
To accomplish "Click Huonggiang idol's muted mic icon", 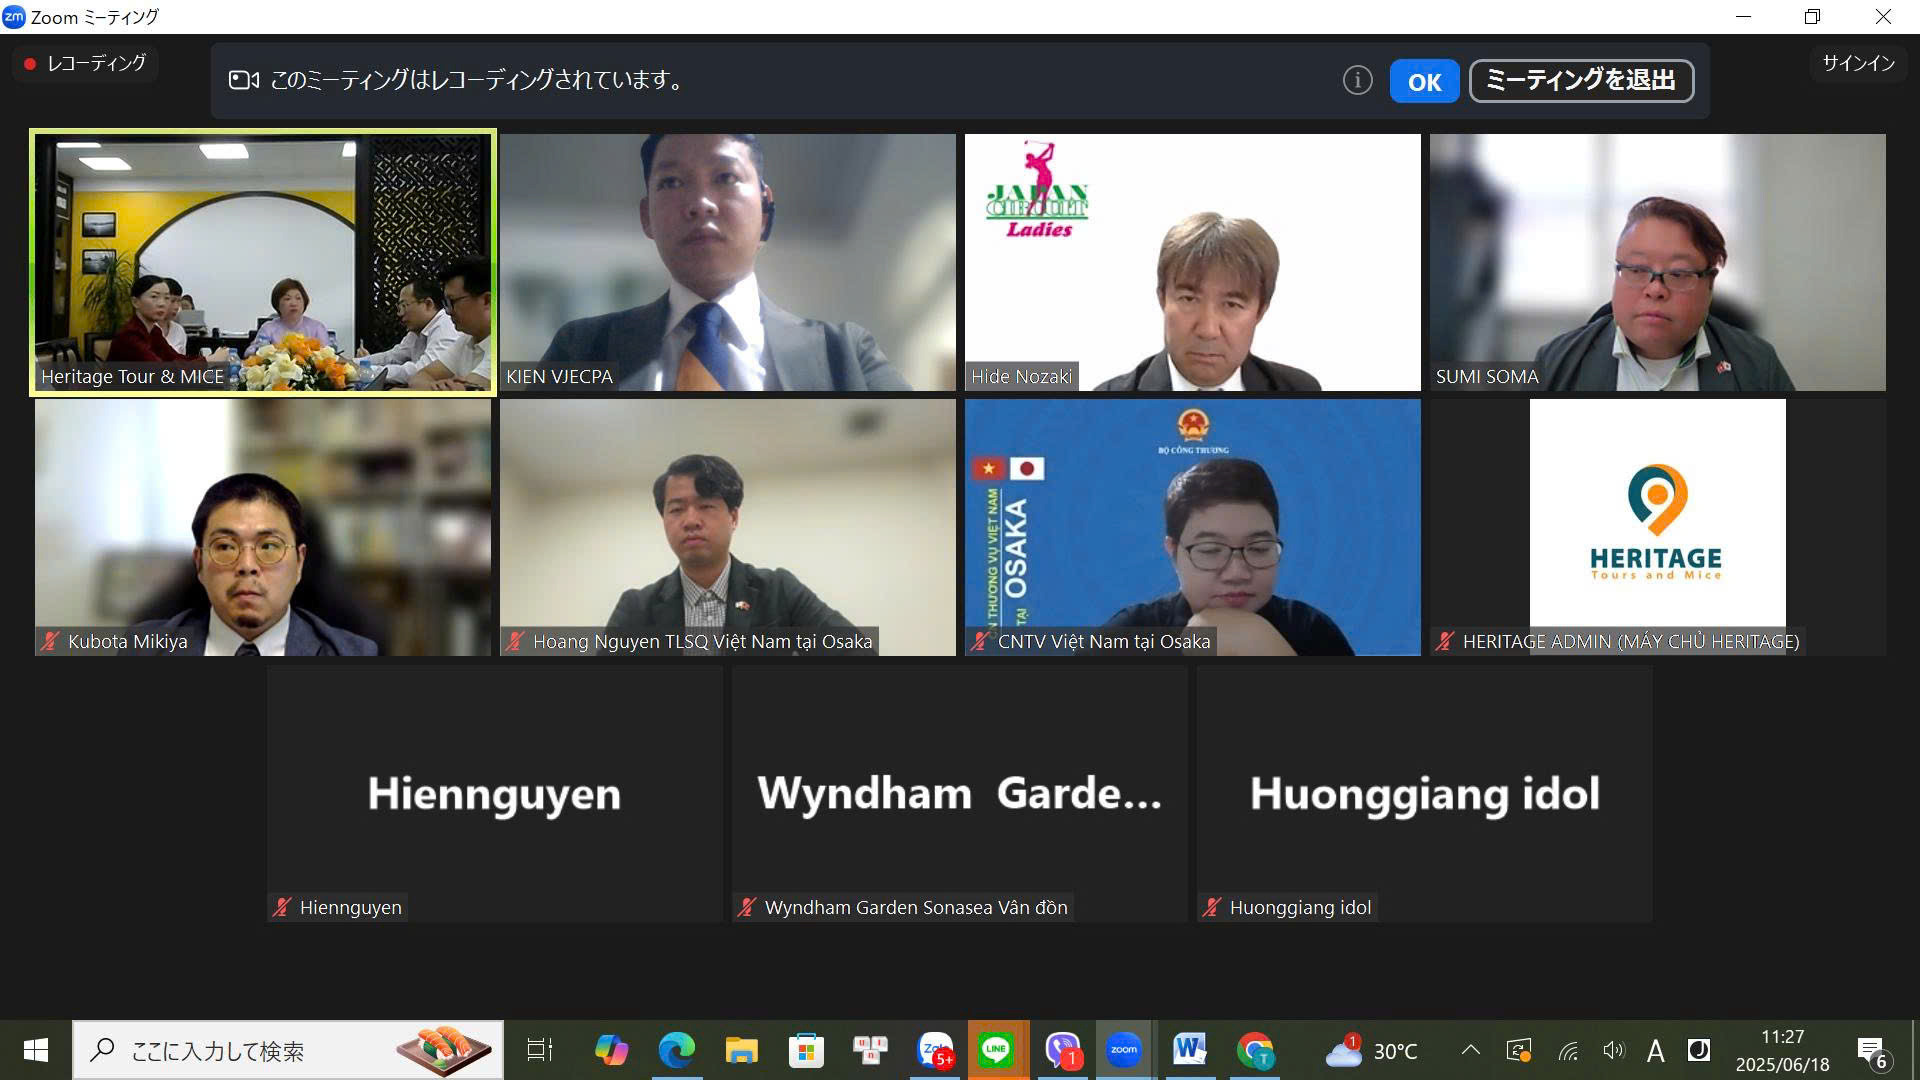I will click(1212, 907).
